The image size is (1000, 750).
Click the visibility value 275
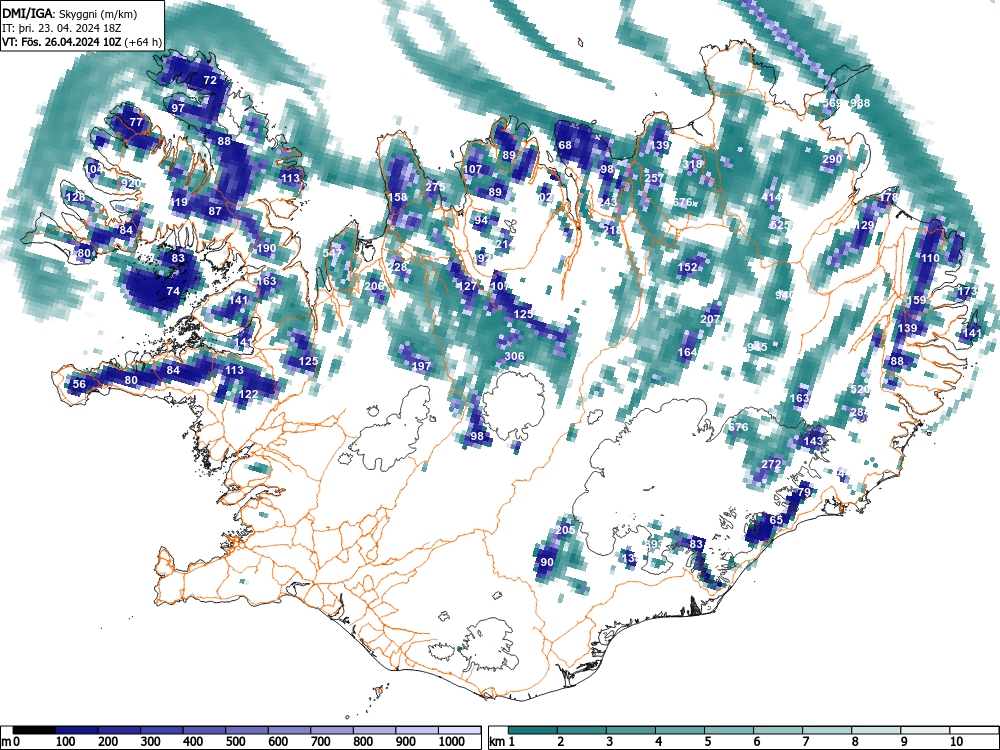435,187
